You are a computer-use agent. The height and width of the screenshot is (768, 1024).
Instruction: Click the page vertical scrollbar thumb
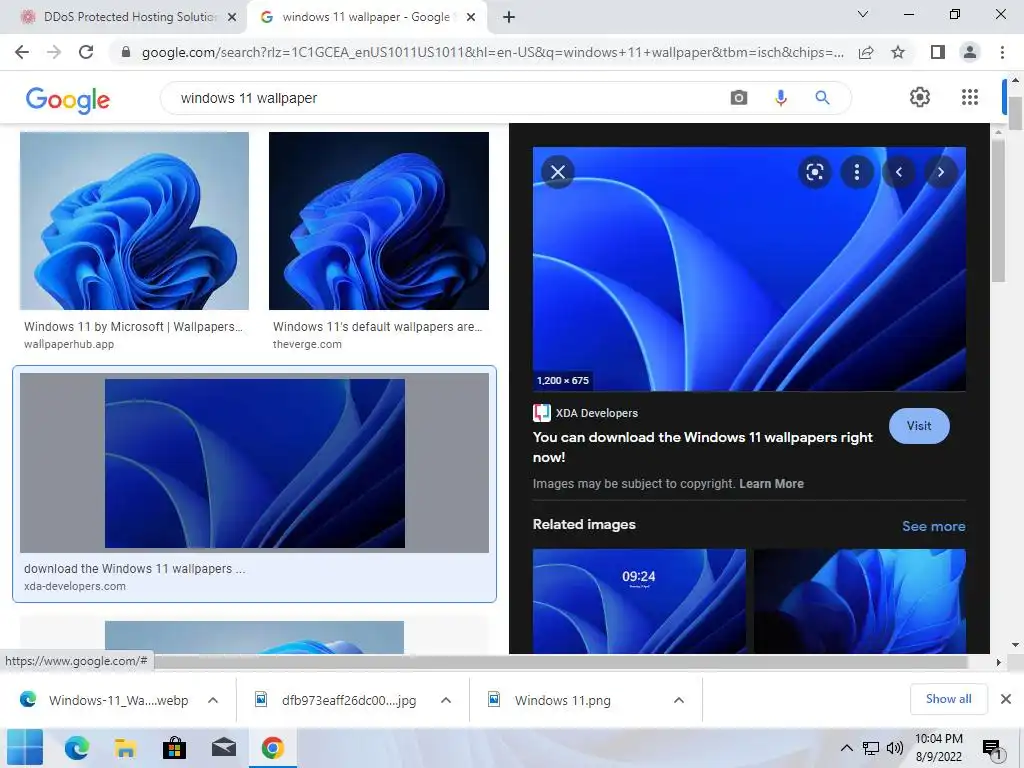1015,114
